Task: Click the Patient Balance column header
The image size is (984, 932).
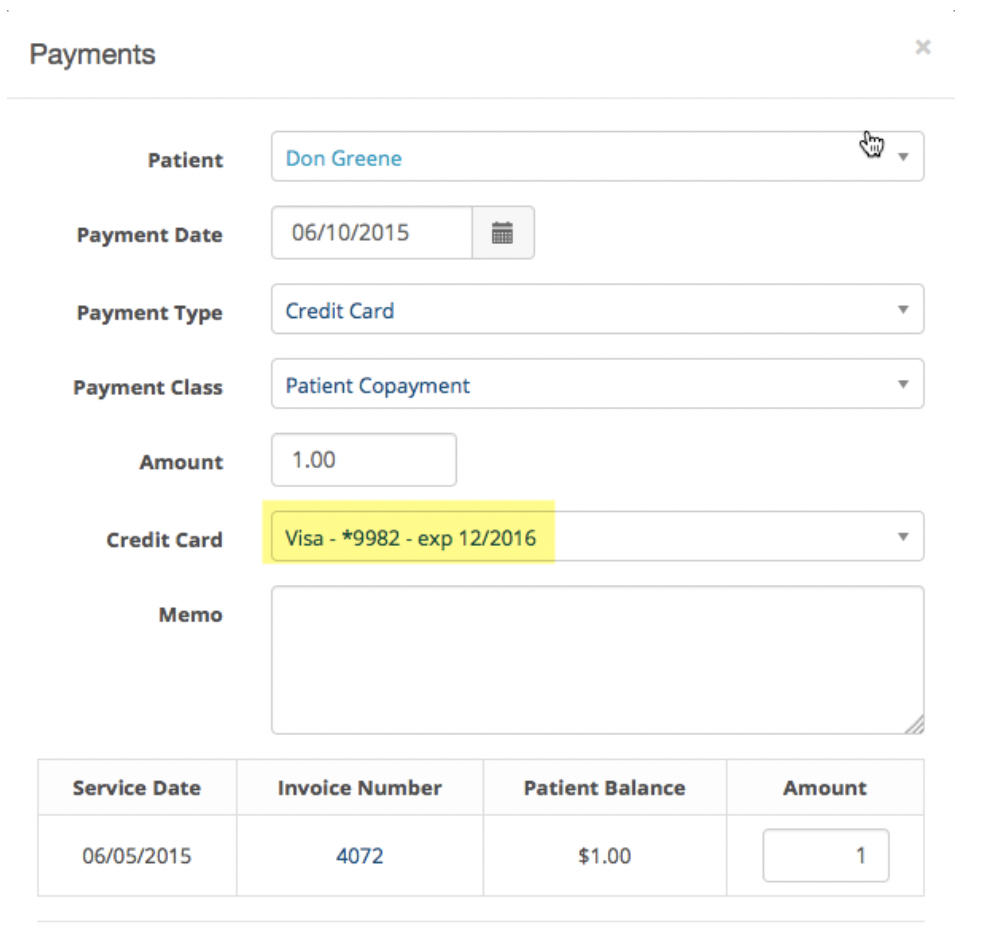Action: tap(605, 788)
